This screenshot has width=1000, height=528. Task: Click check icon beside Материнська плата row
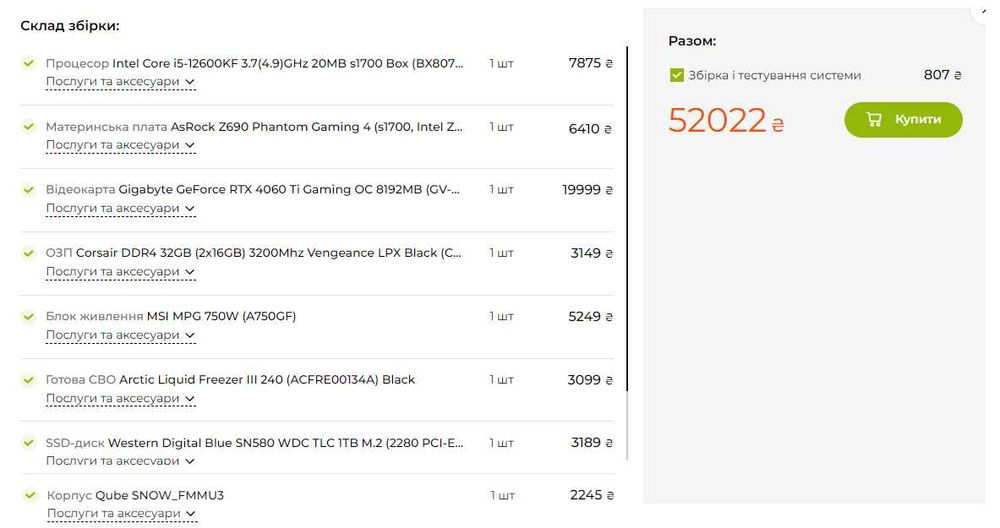29,127
